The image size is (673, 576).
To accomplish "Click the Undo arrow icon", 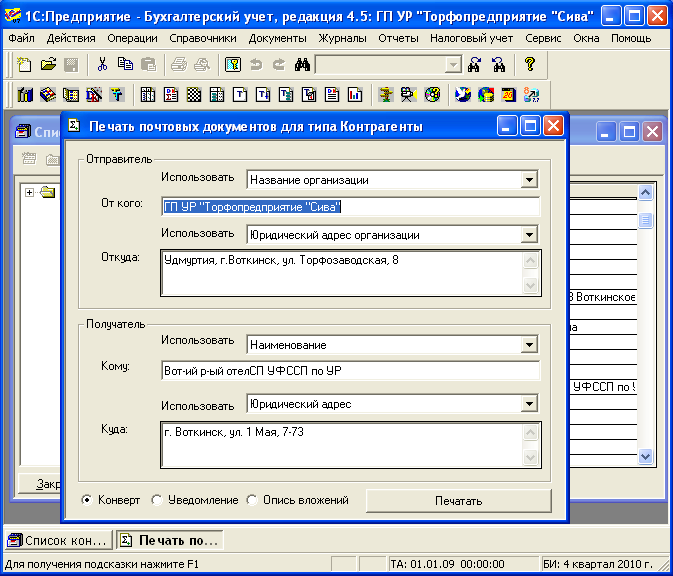I will point(256,65).
